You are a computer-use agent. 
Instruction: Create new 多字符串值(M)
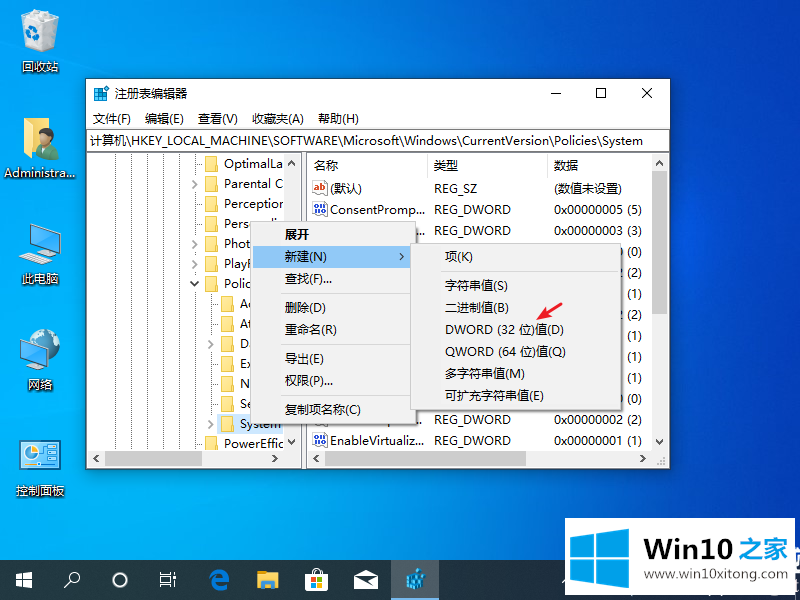pyautogui.click(x=516, y=373)
